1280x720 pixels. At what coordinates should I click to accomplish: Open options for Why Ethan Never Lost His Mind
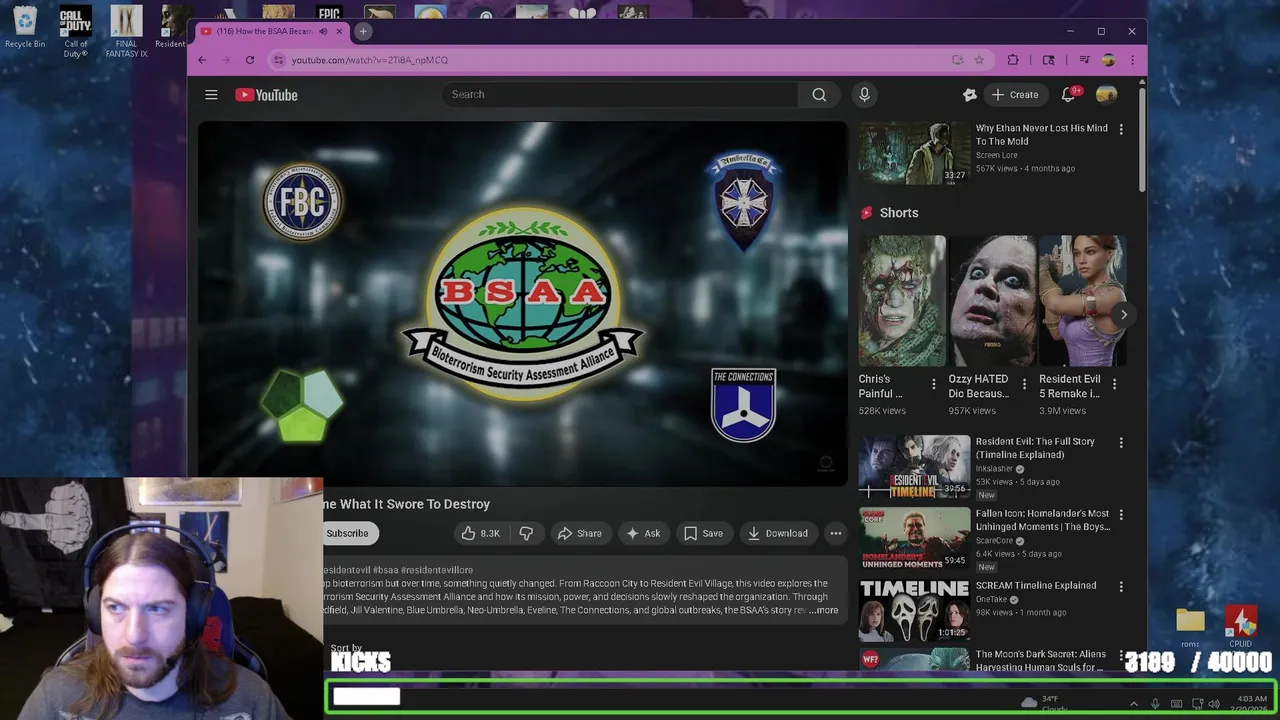click(x=1121, y=130)
